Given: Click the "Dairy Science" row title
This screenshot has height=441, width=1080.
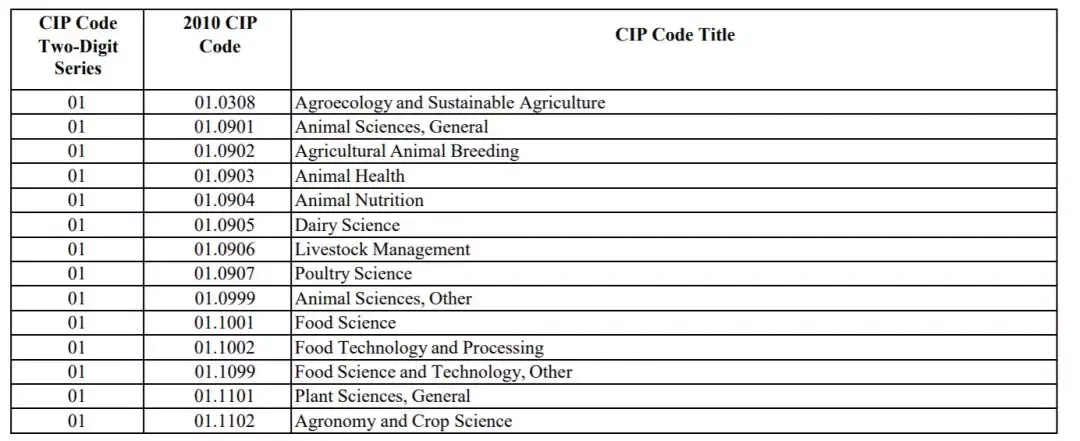Looking at the screenshot, I should tap(347, 225).
